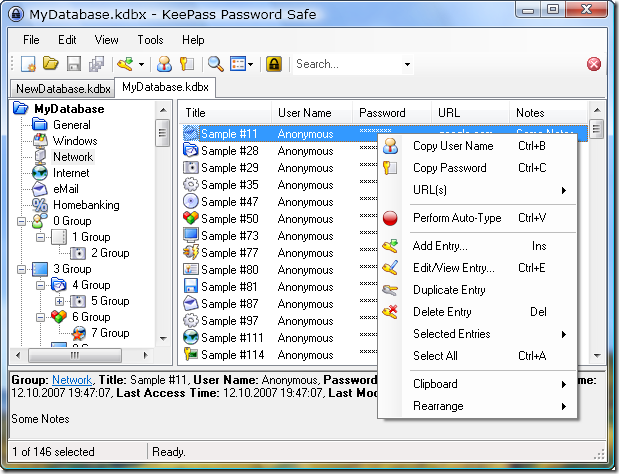Select the eMail envelope group icon
The image size is (619, 474).
click(40, 189)
